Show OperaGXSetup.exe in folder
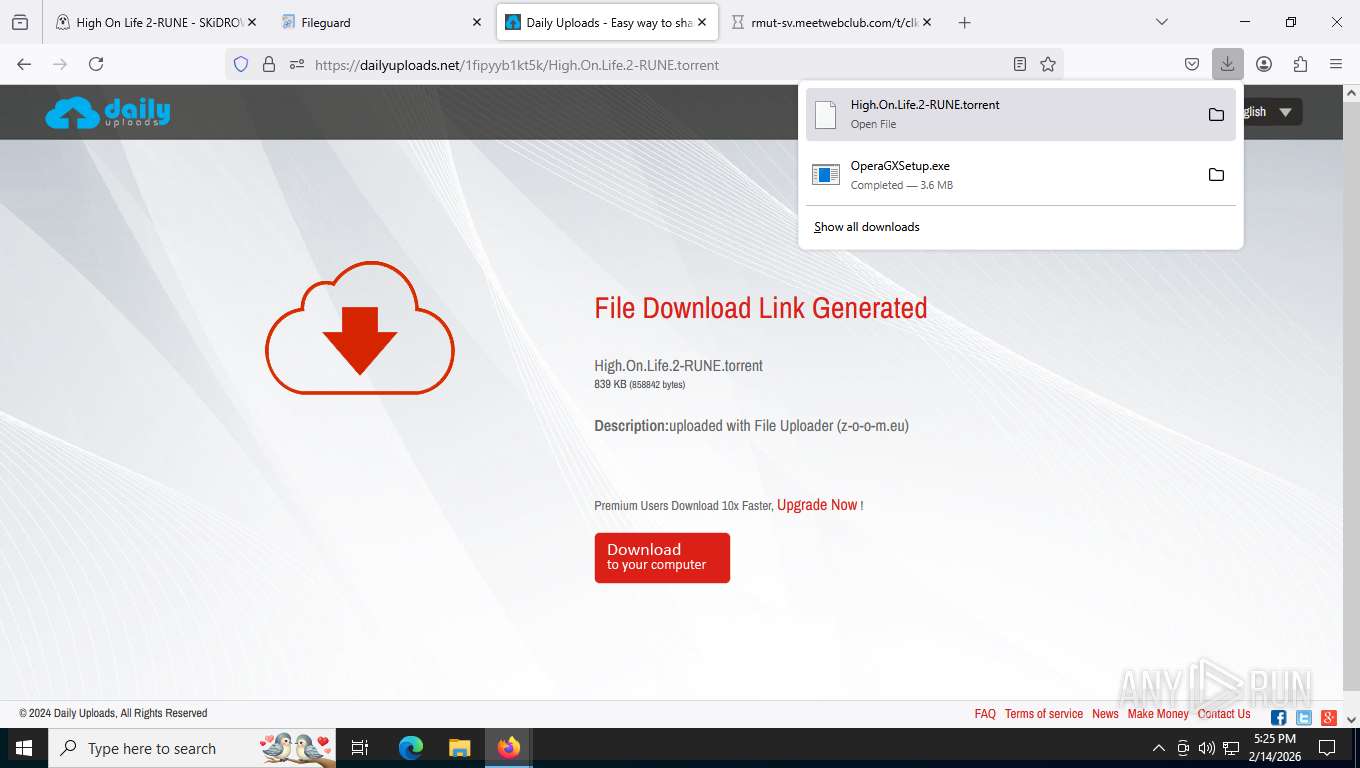The image size is (1360, 768). pos(1216,175)
